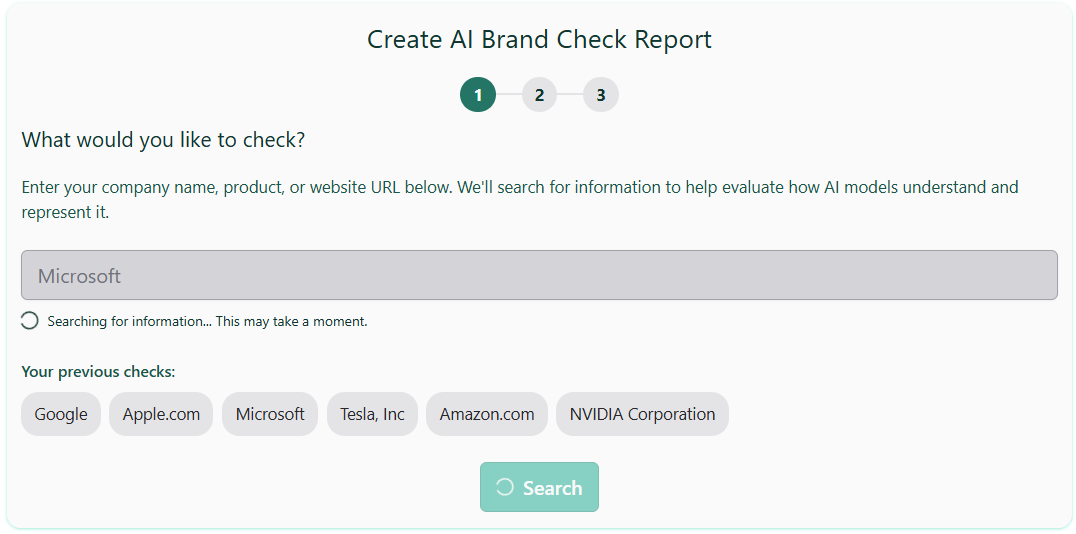Image resolution: width=1076 pixels, height=534 pixels.
Task: Go to step 2 in the wizard
Action: tap(539, 95)
